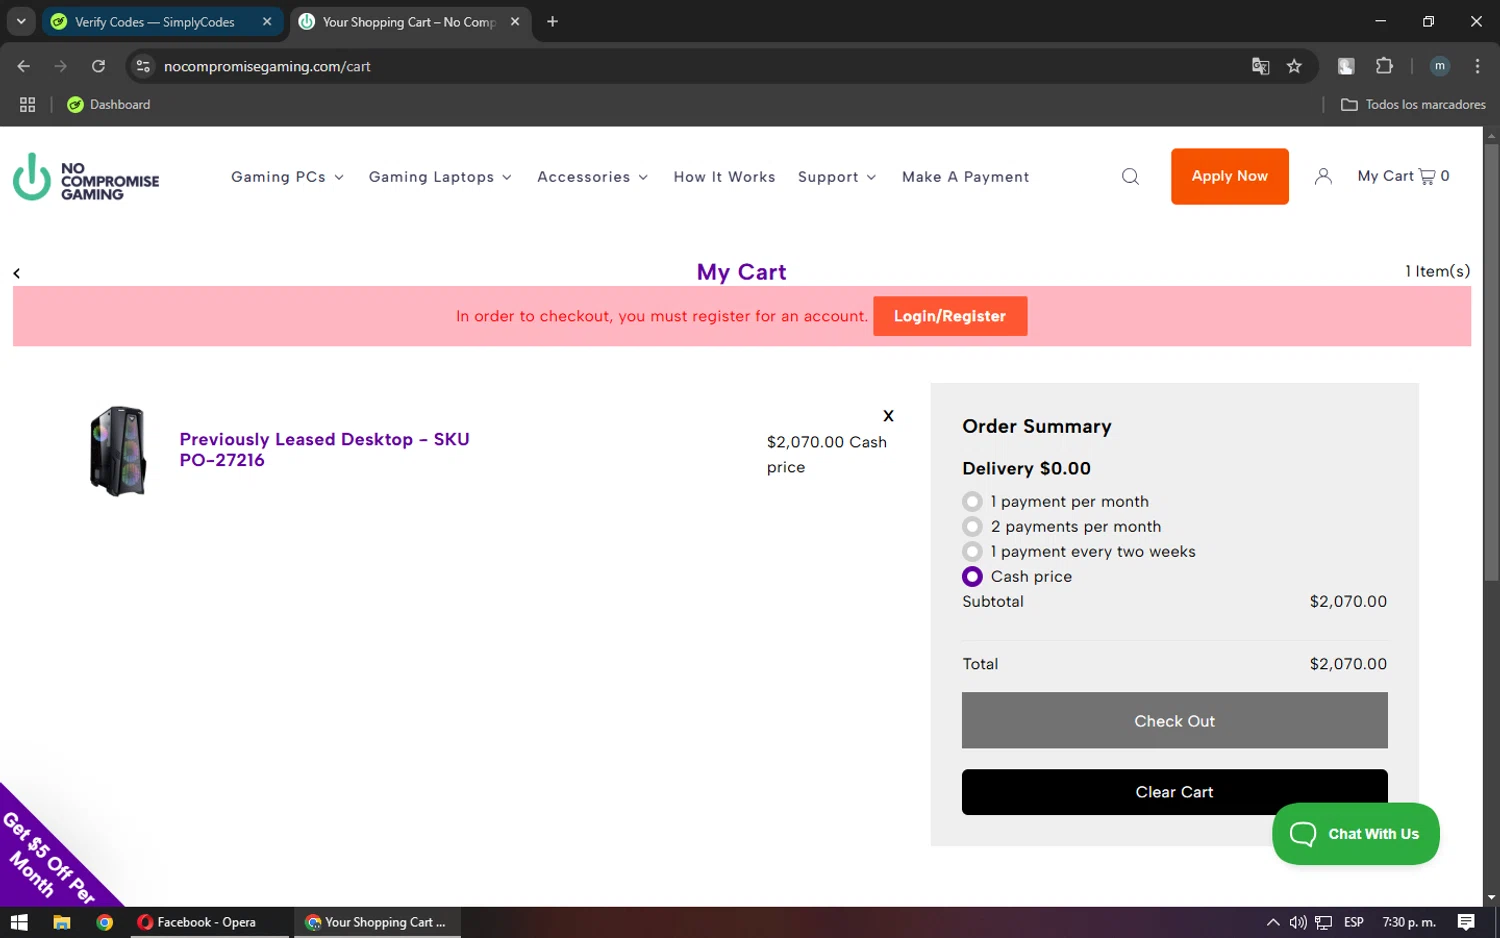
Task: Open the network icon in system tray
Action: pos(1323,922)
